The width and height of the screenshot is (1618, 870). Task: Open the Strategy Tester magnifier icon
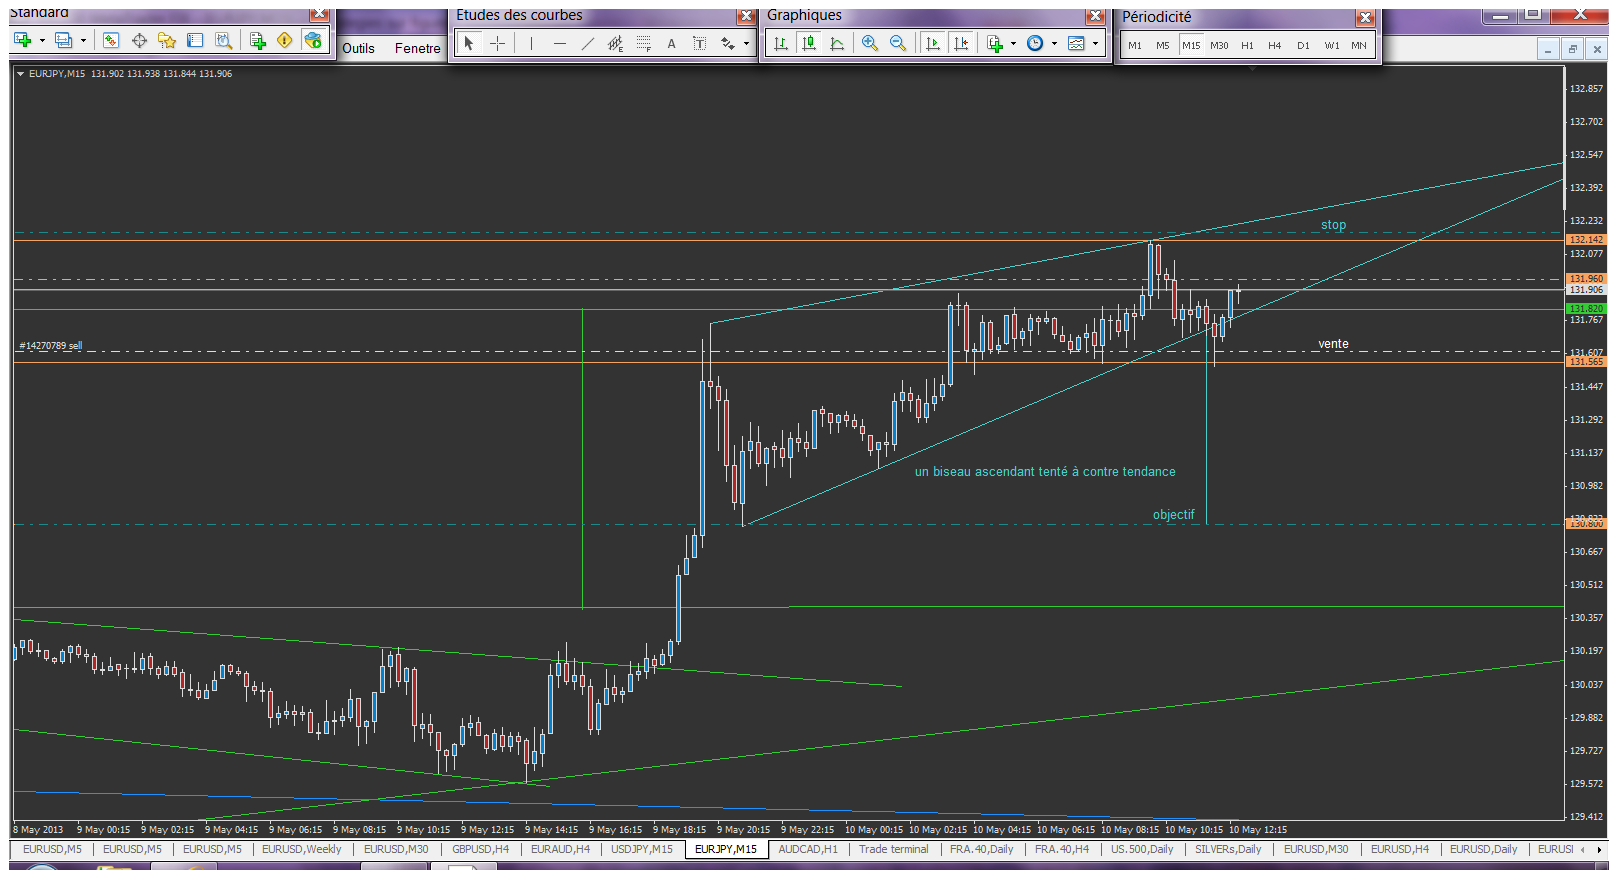click(223, 40)
